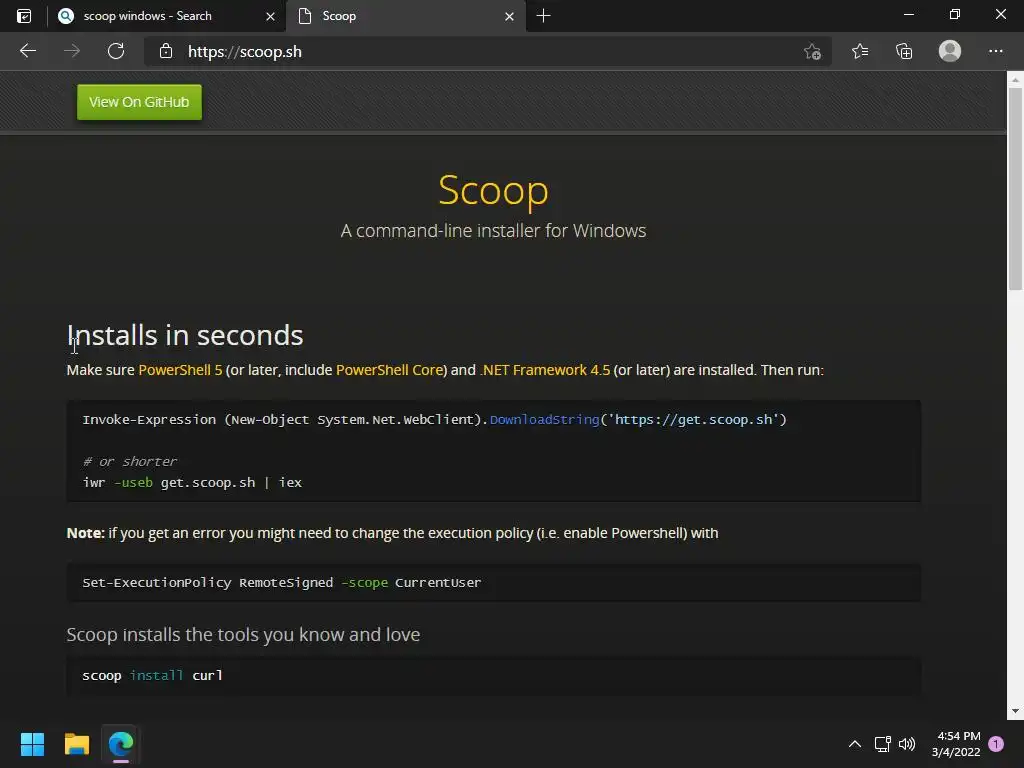Open the network status tray icon
The height and width of the screenshot is (768, 1024).
882,744
